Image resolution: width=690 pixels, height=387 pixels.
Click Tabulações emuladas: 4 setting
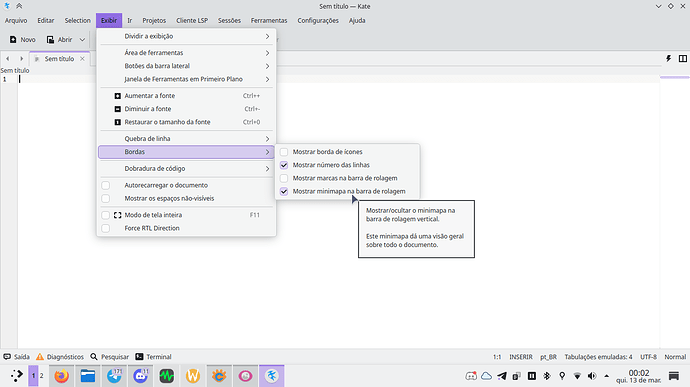(598, 357)
